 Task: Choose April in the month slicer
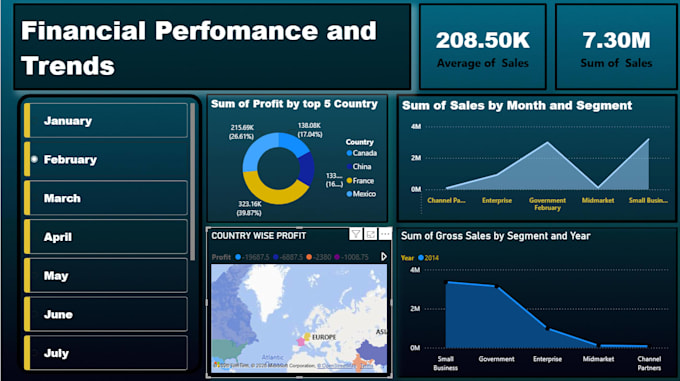click(107, 237)
